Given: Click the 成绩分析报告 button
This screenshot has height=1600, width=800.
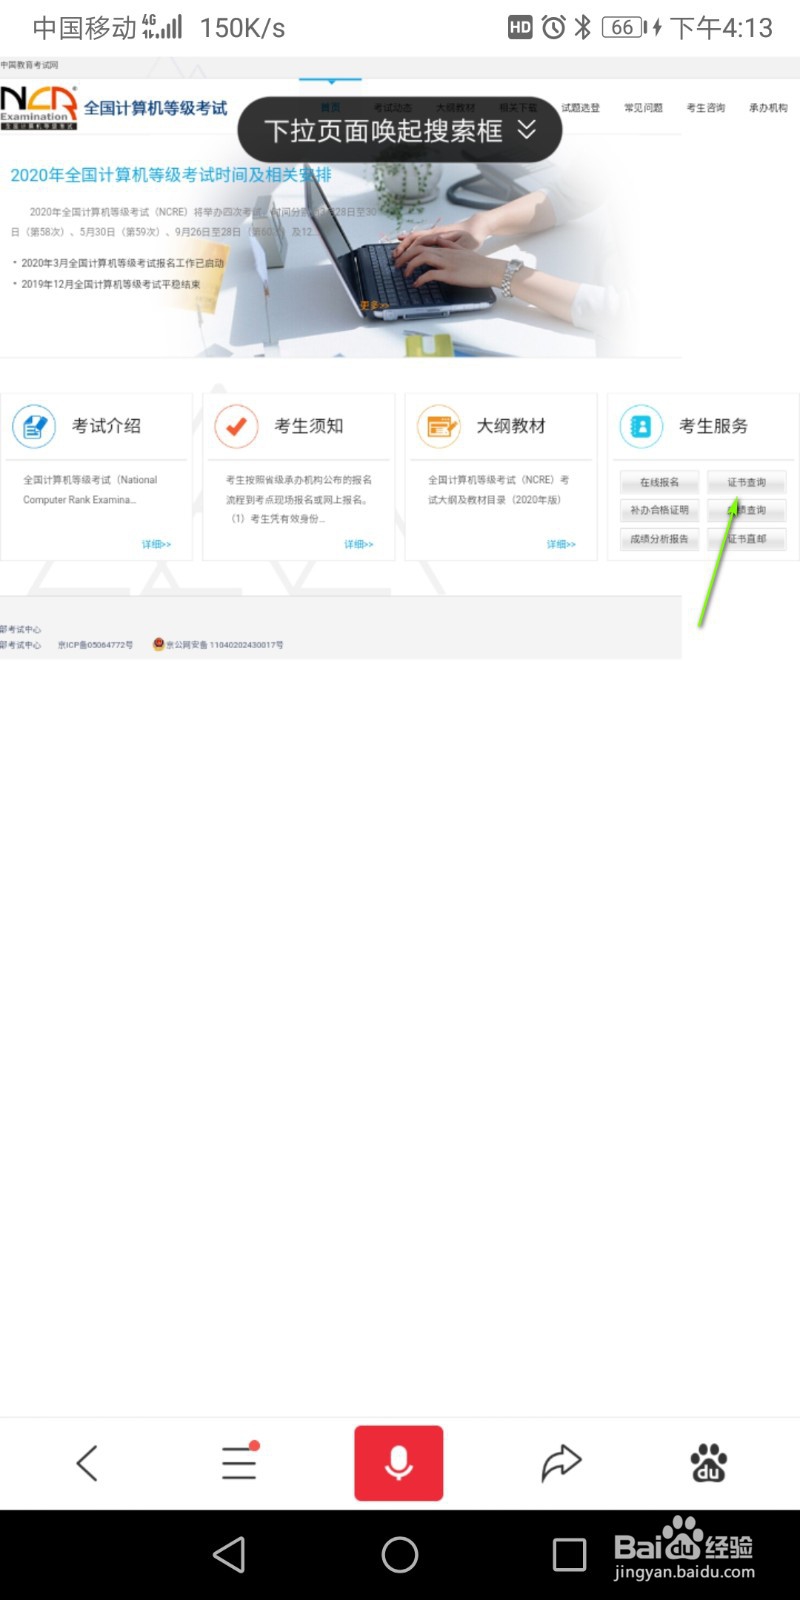Looking at the screenshot, I should pos(659,539).
